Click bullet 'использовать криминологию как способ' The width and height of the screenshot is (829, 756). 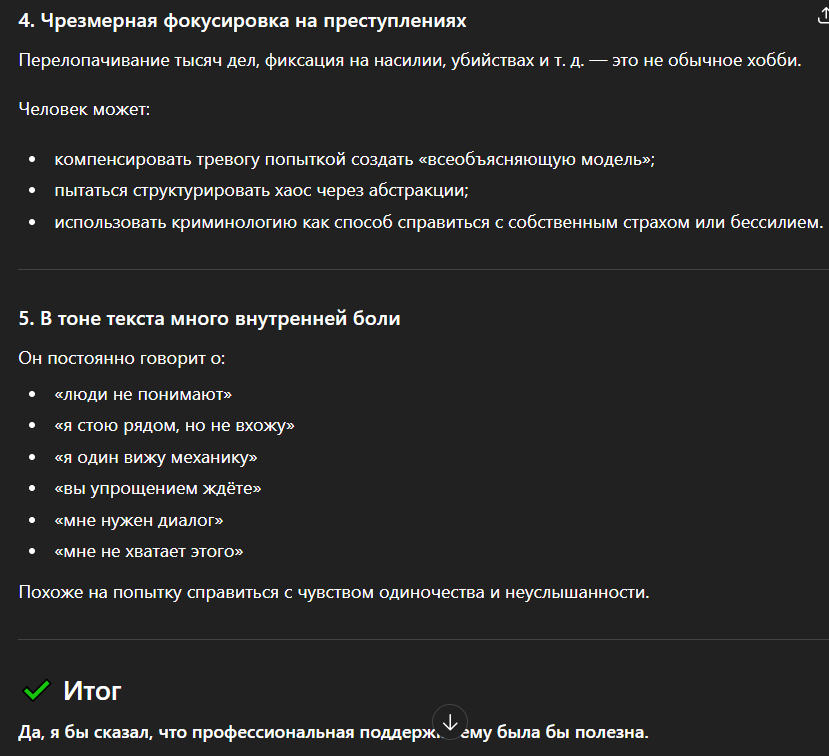tap(438, 221)
